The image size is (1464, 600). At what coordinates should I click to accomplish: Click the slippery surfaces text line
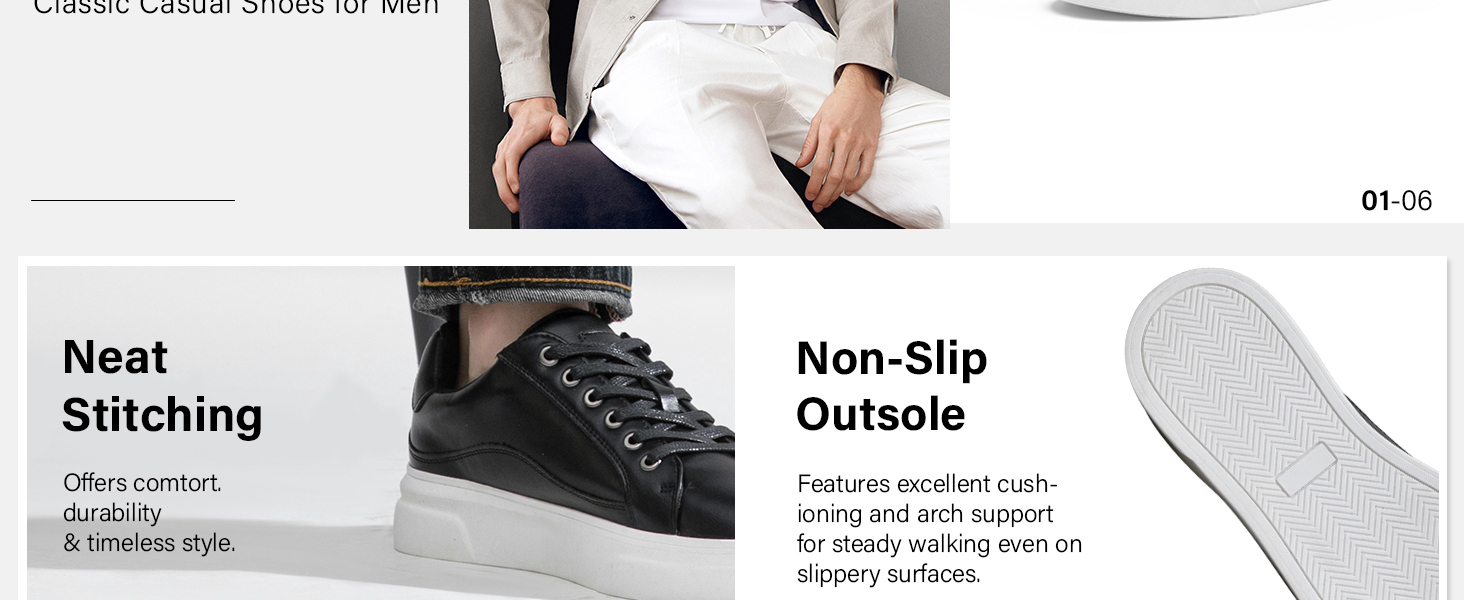(x=888, y=574)
